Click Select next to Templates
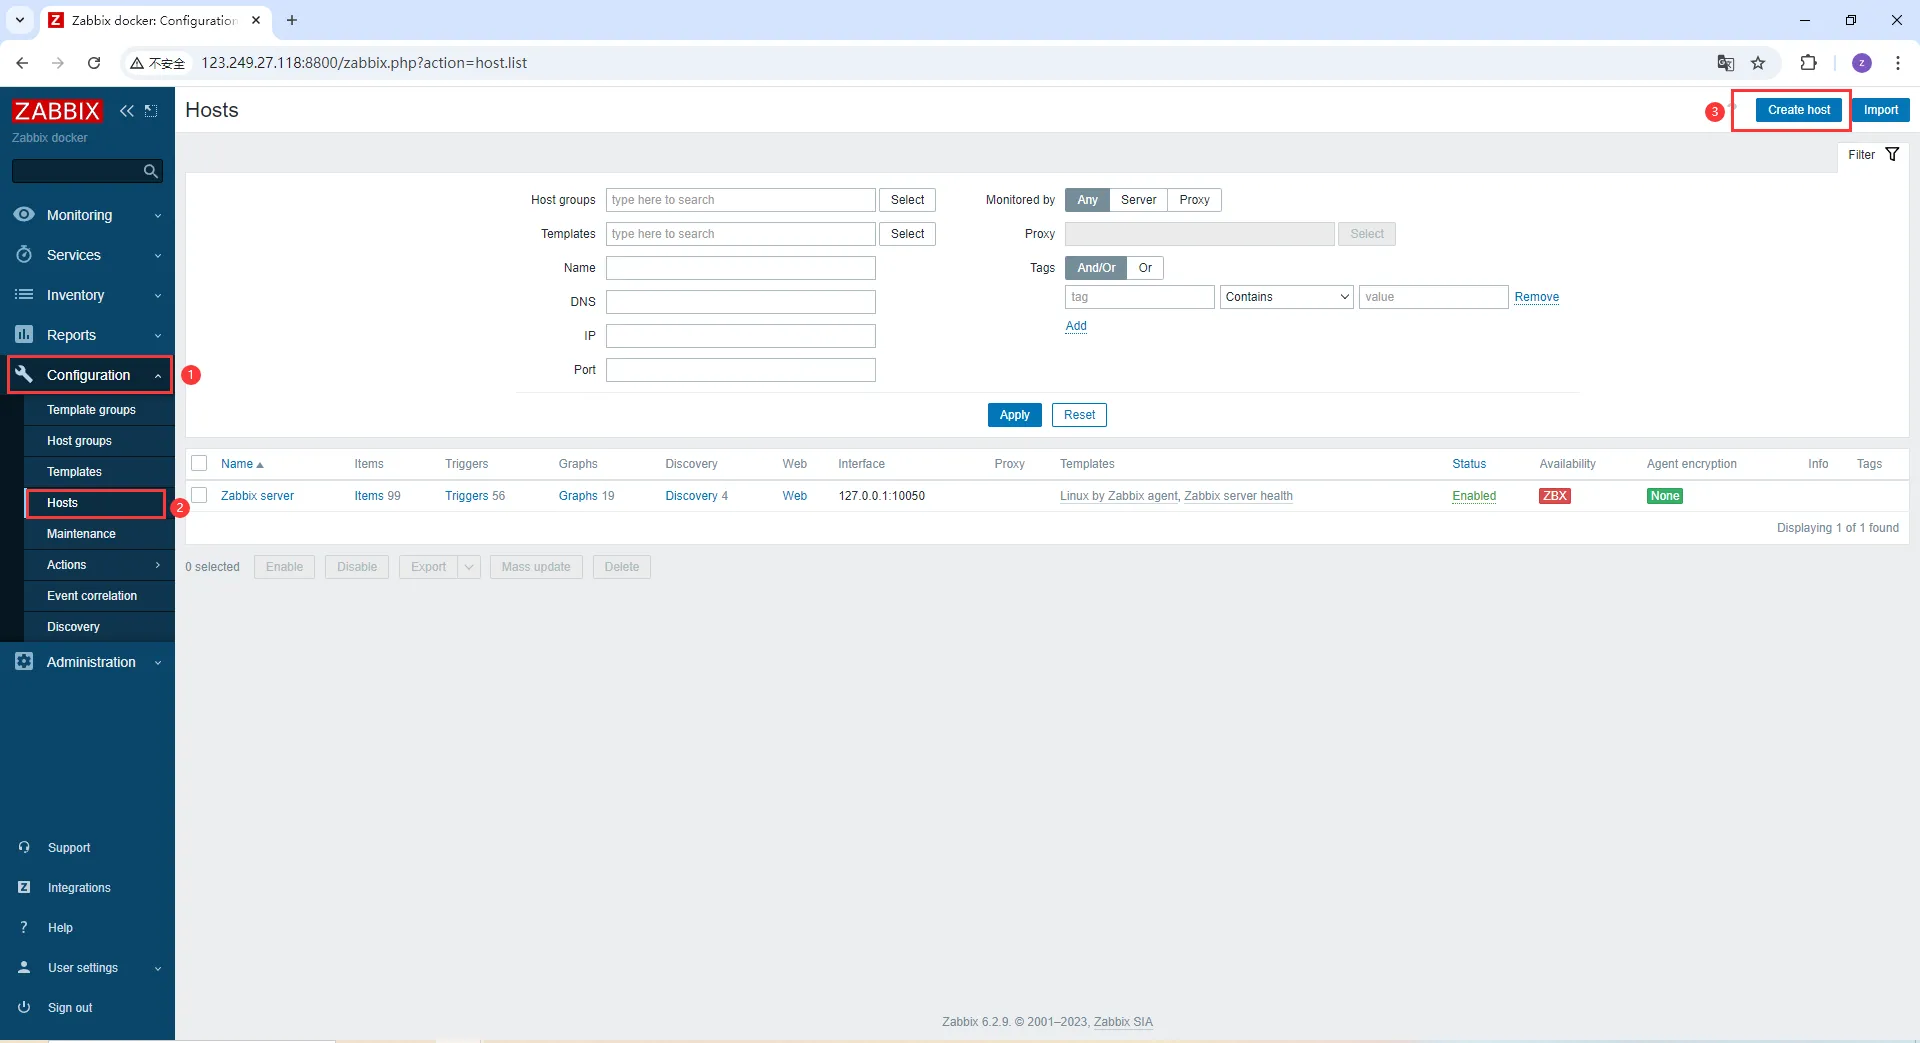Image resolution: width=1920 pixels, height=1043 pixels. pos(907,234)
